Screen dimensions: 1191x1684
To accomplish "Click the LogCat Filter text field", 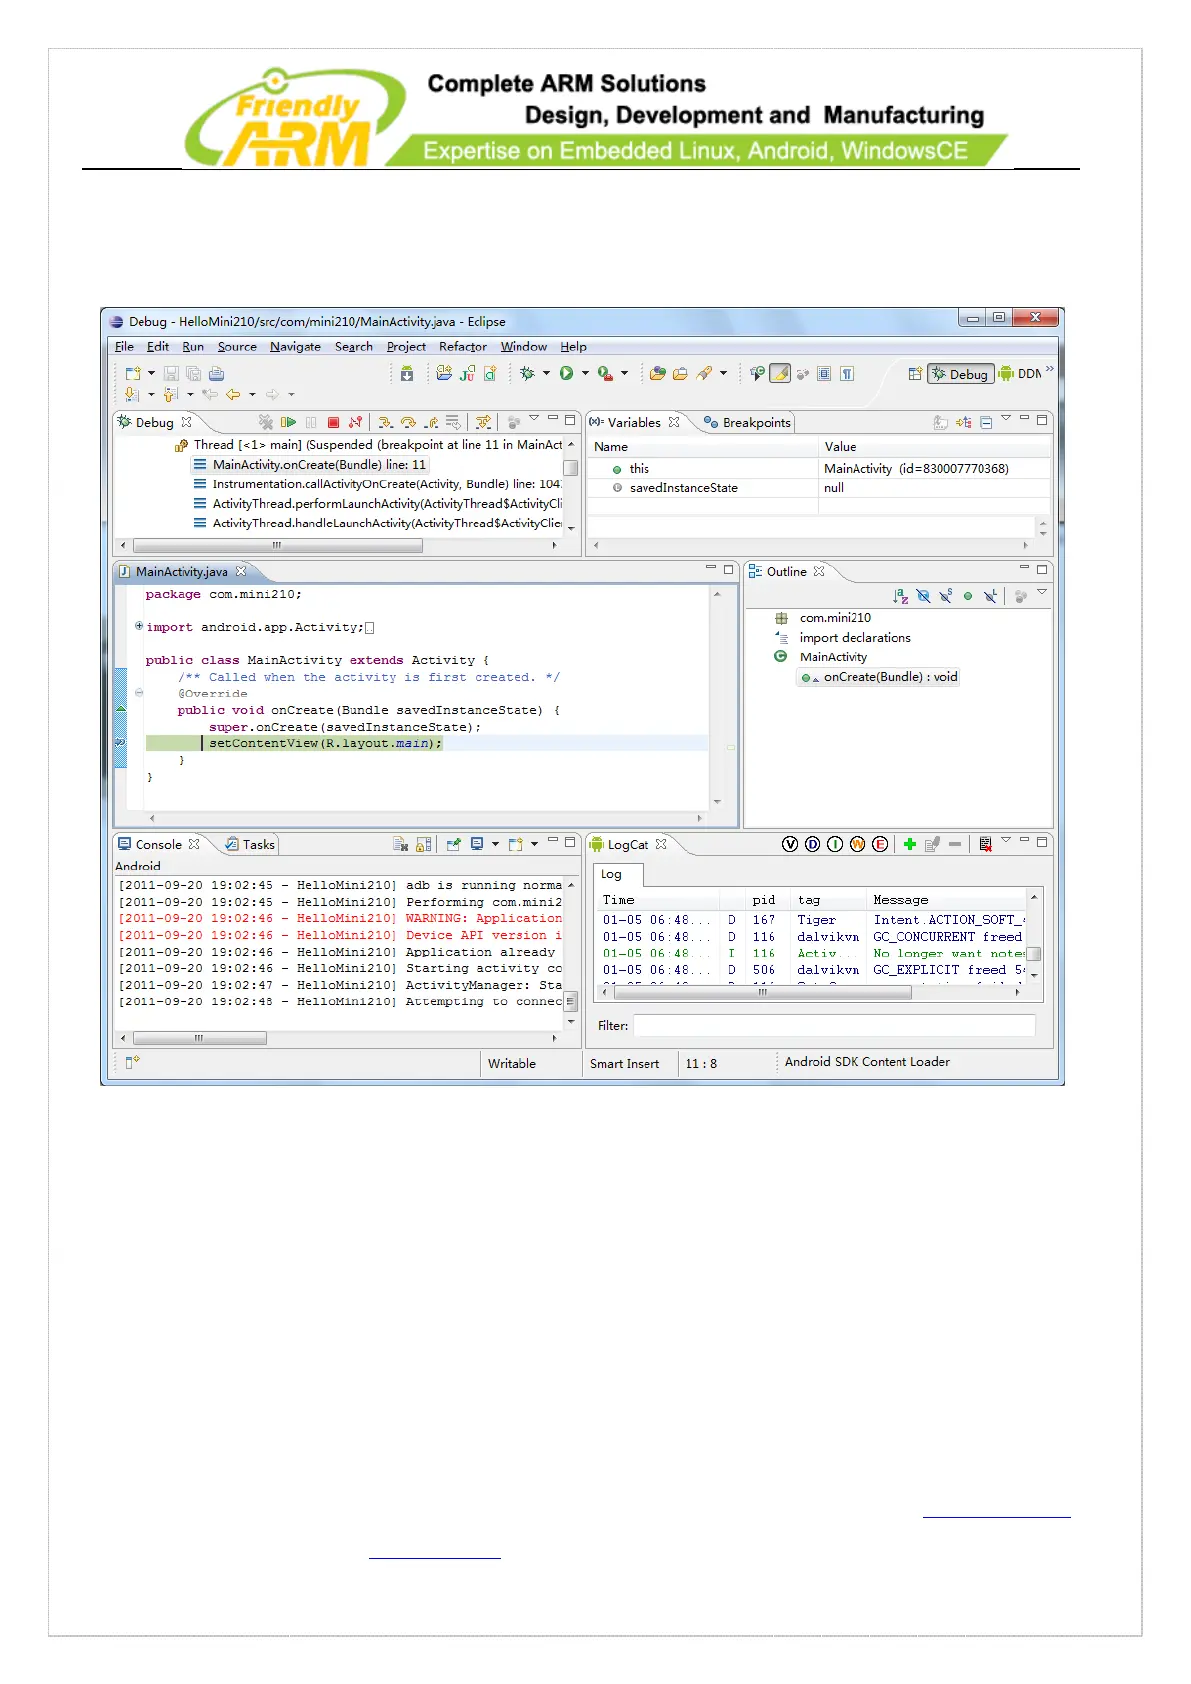I will click(833, 1026).
